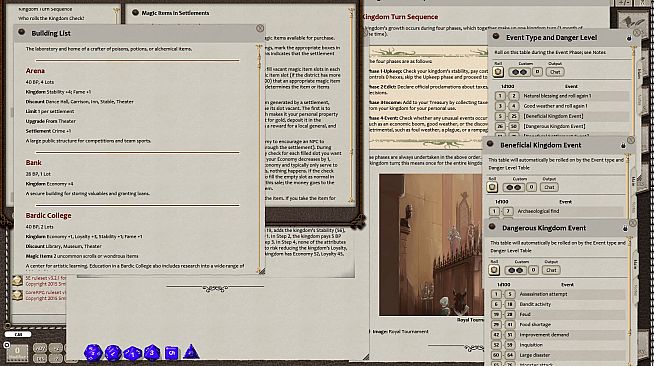Click link dot beside Magic Items in Settlements
This screenshot has height=366, width=654.
(x=135, y=13)
